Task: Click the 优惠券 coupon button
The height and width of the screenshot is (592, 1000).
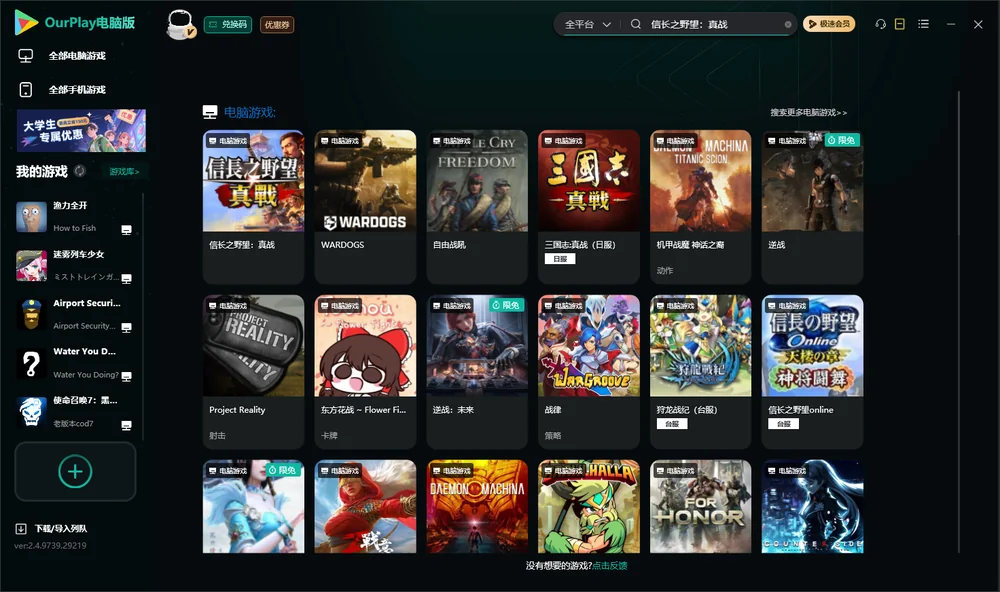Action: tap(277, 25)
